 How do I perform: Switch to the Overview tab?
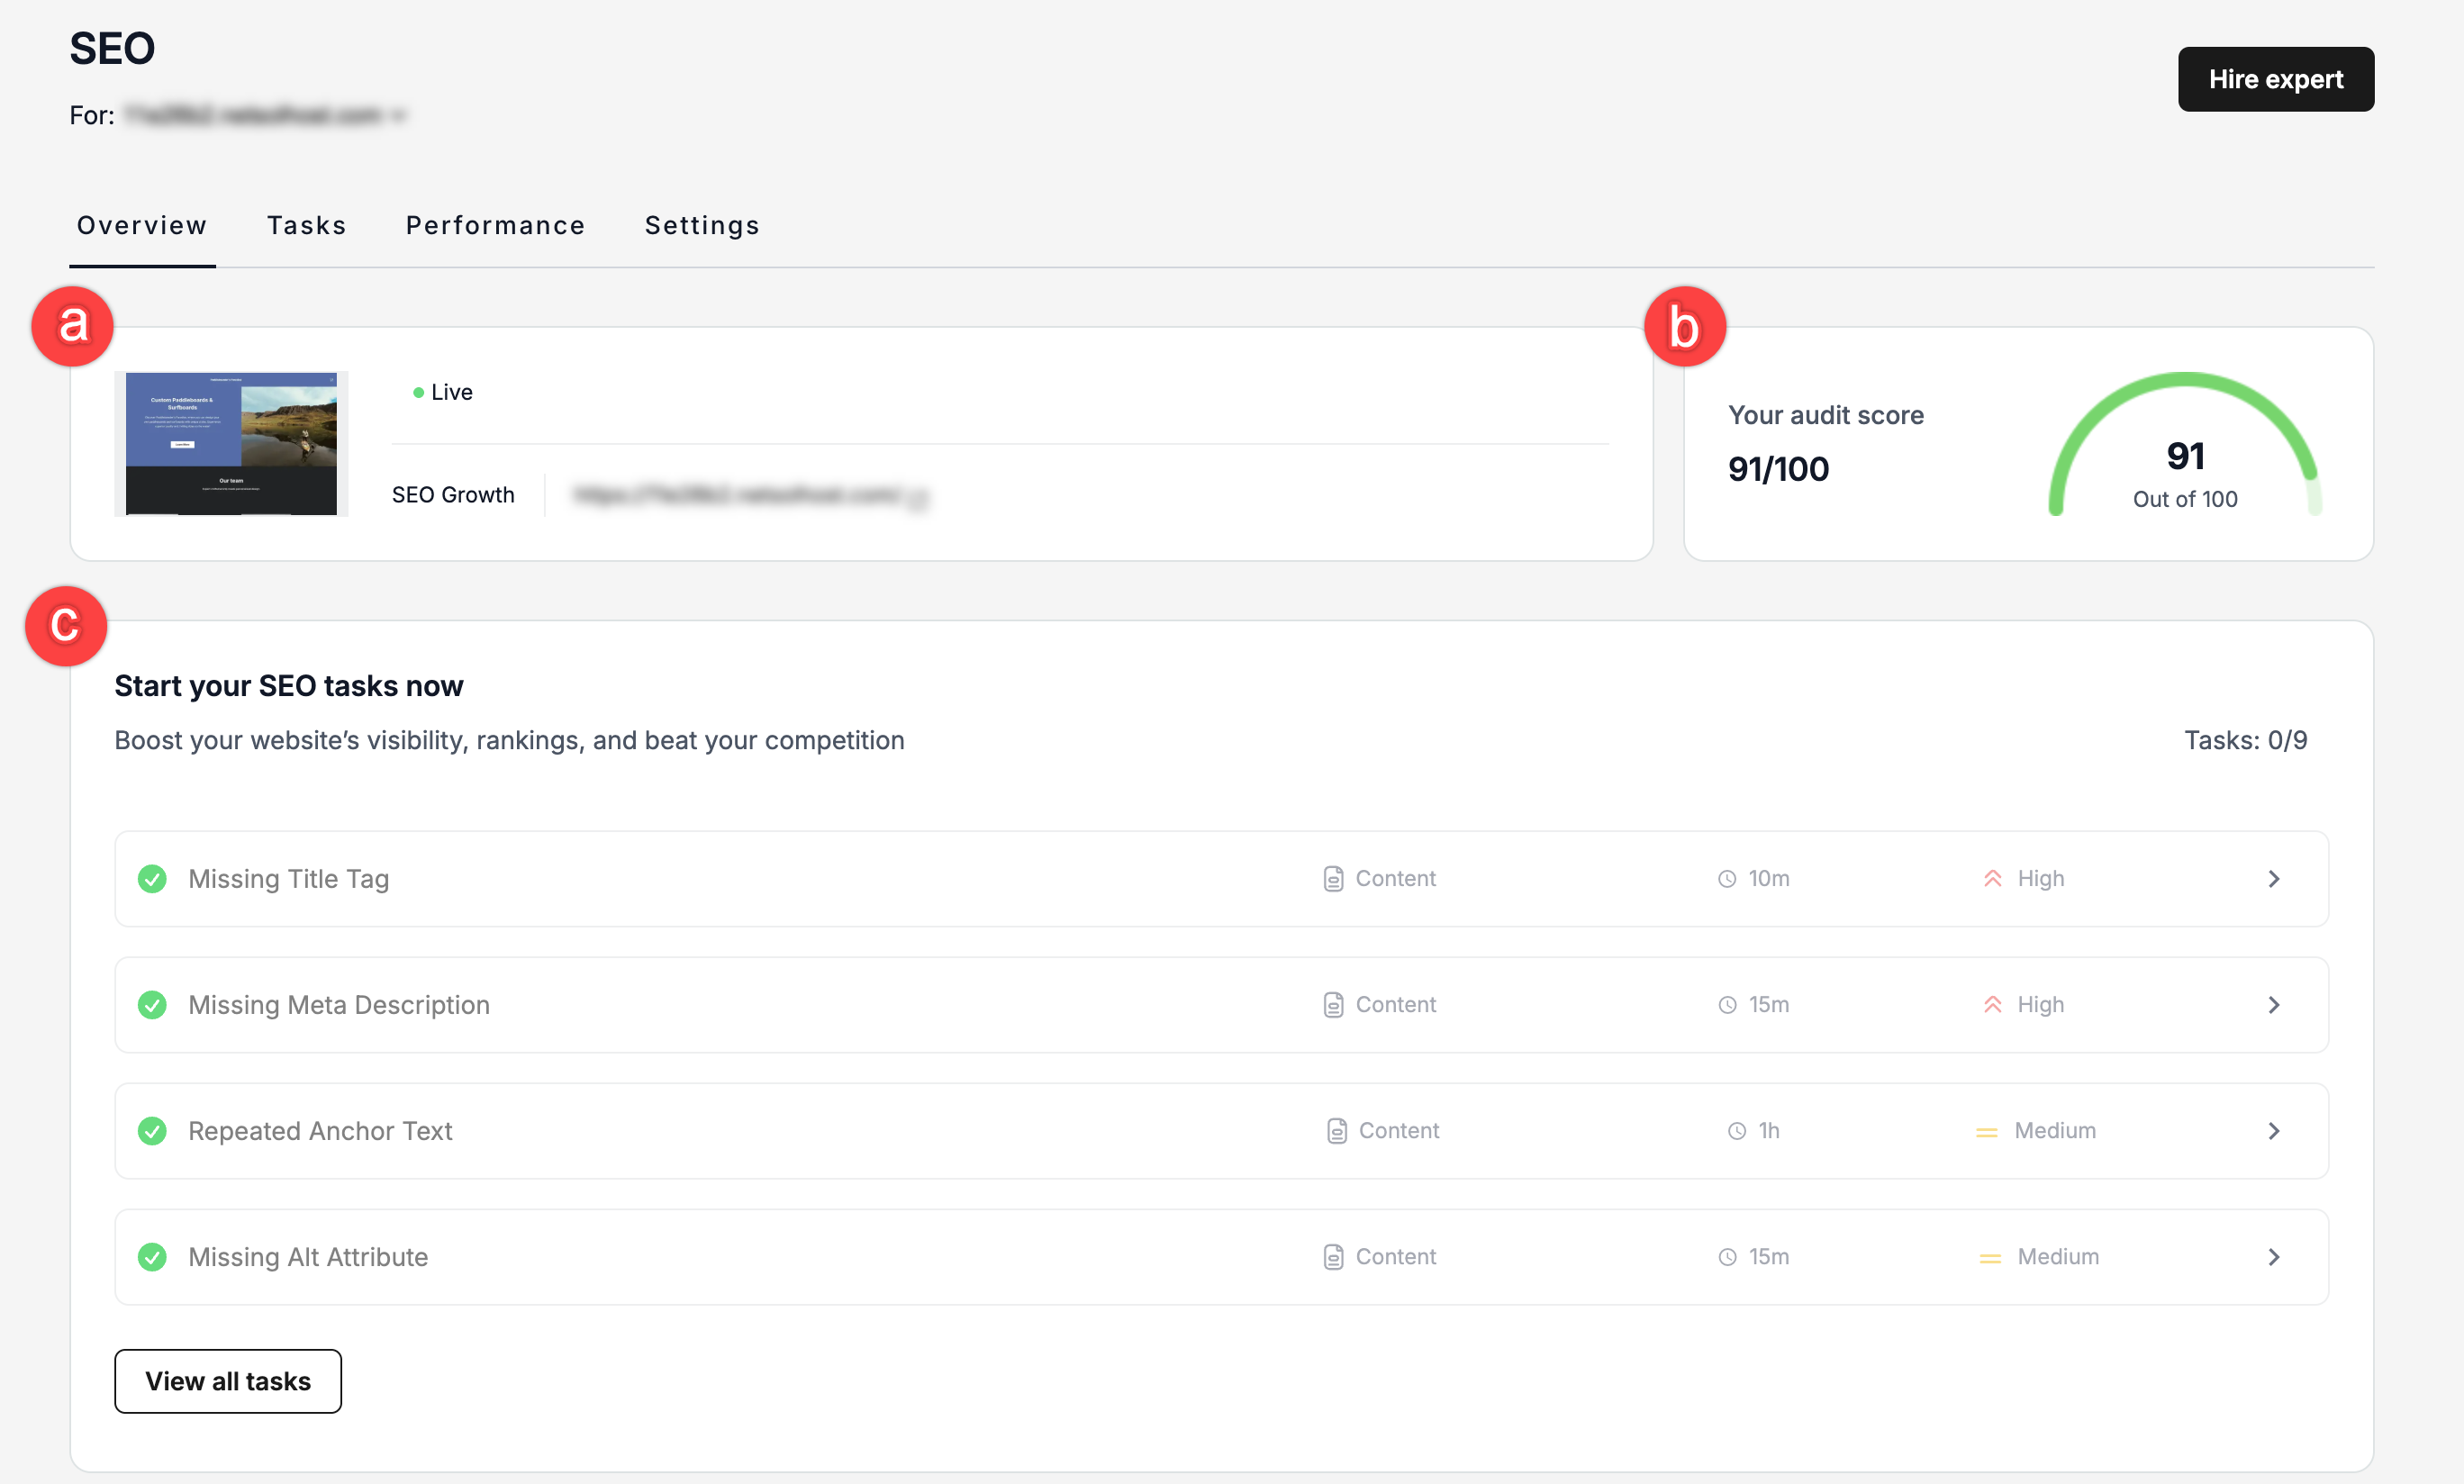142,226
